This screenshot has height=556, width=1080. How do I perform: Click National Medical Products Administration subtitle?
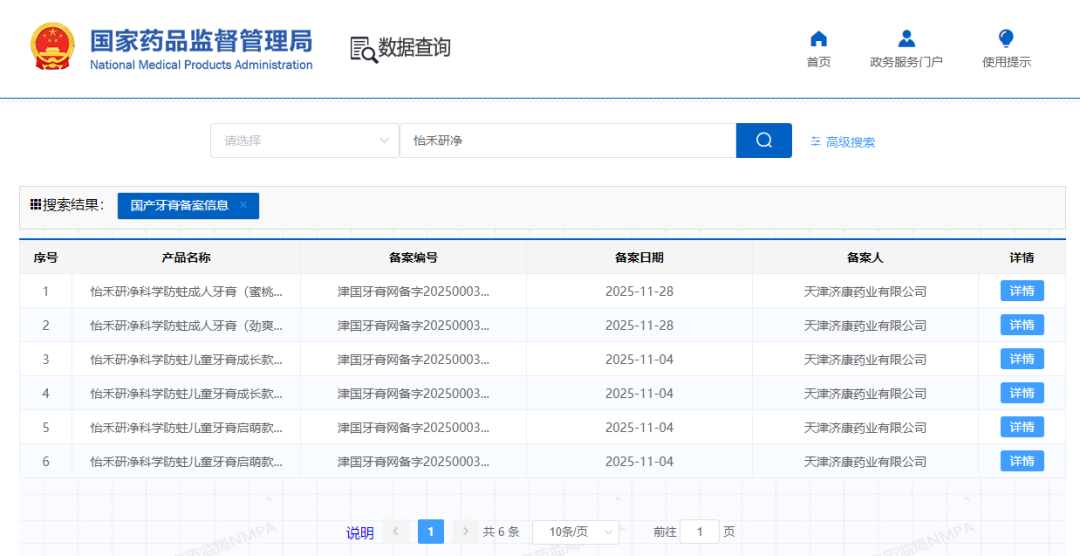point(201,65)
